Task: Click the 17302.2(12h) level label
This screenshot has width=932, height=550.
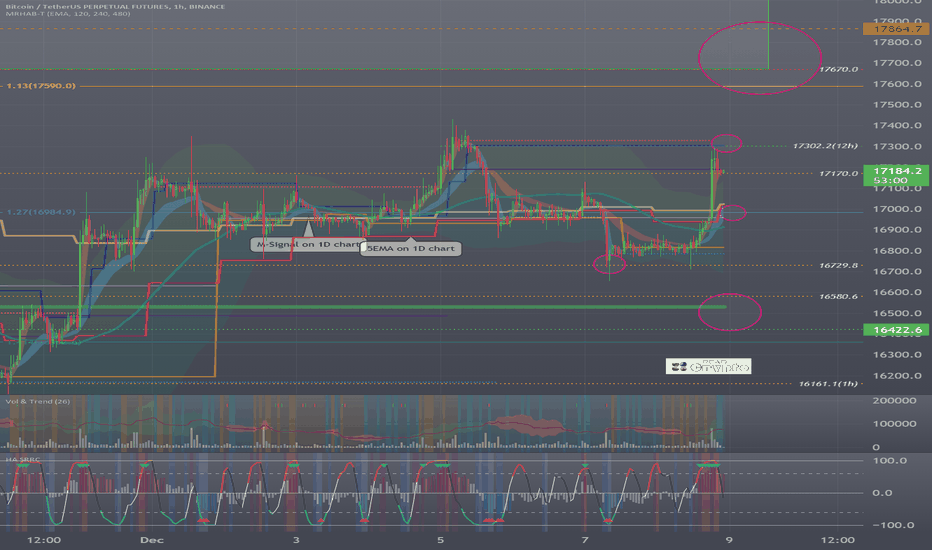Action: 825,146
